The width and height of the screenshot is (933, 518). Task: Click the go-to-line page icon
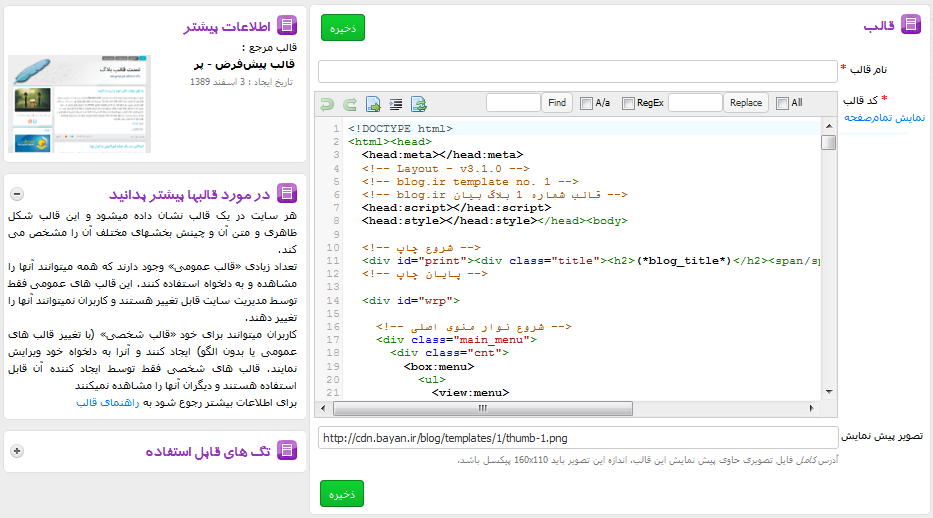373,103
